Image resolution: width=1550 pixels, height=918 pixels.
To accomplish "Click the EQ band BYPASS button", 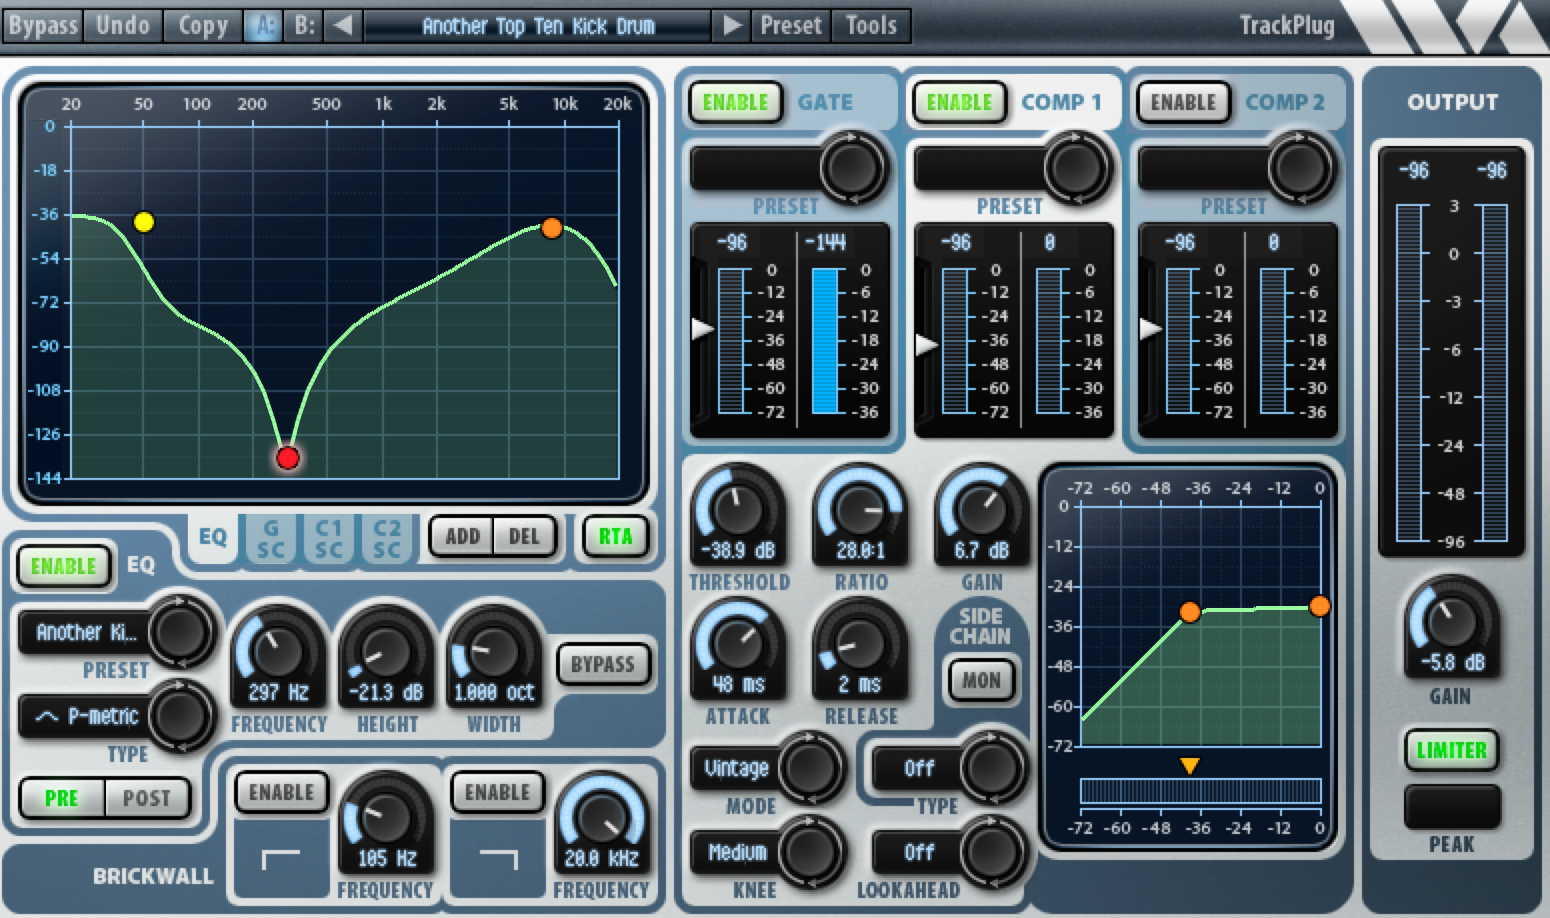I will coord(602,664).
